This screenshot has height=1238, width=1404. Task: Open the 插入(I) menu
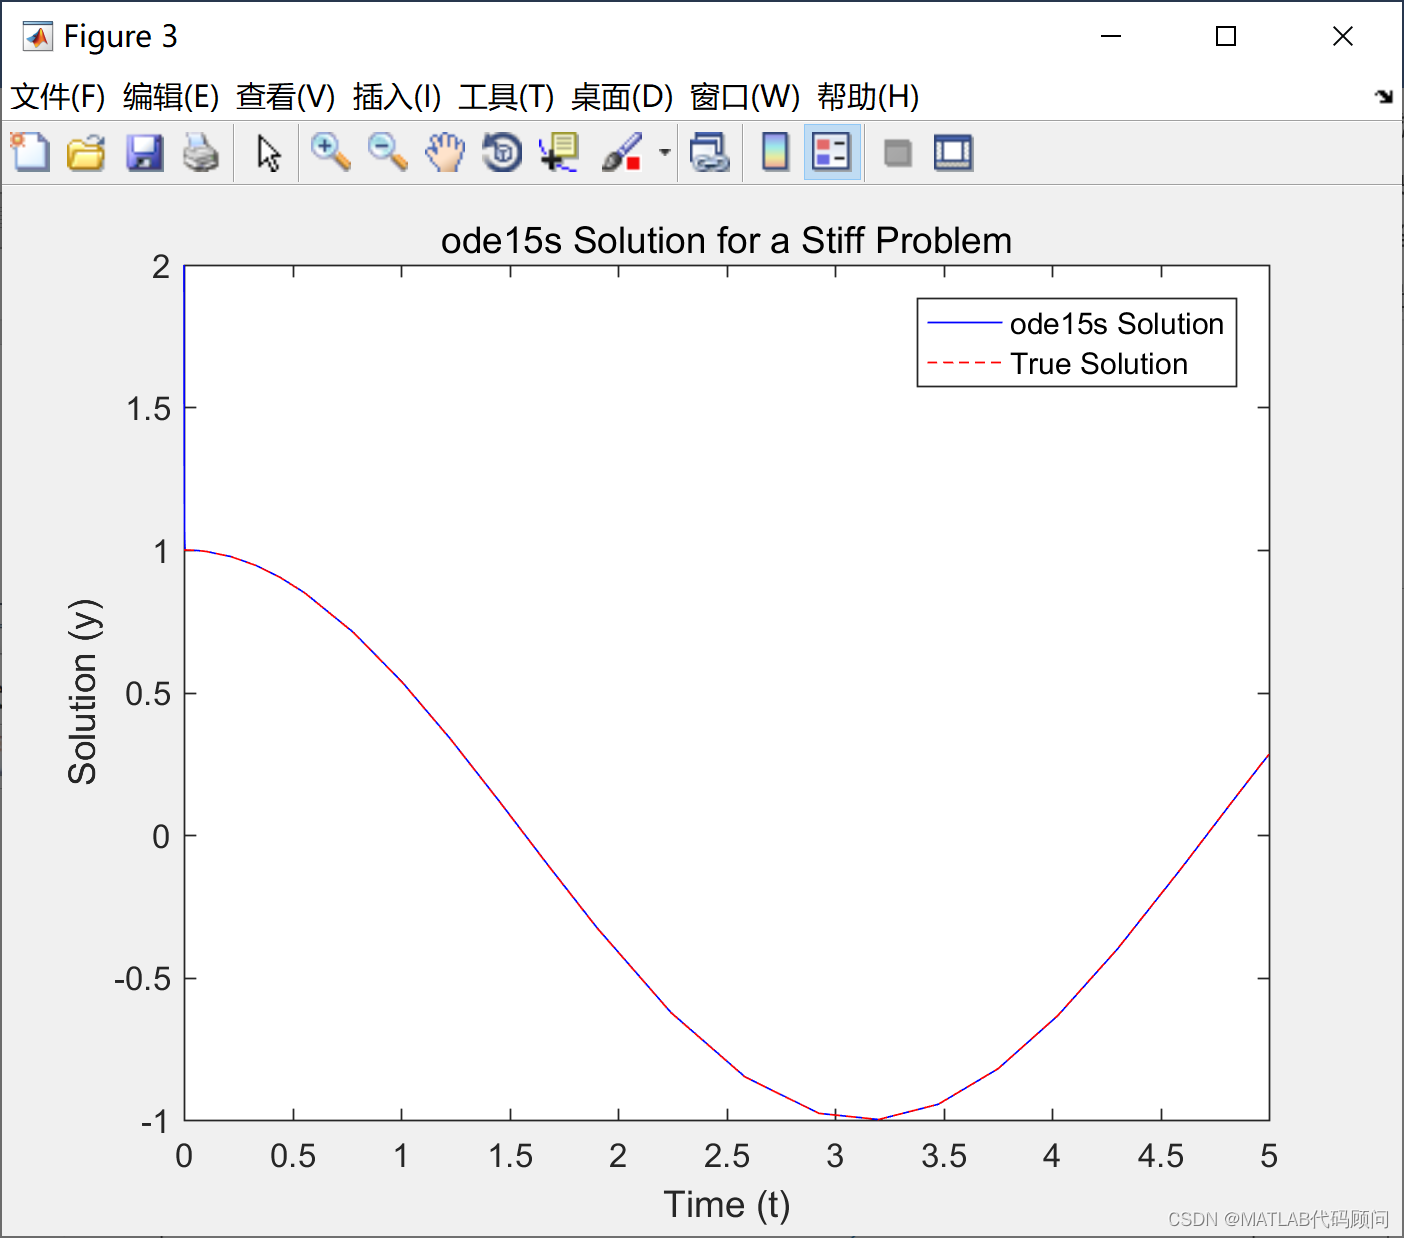pyautogui.click(x=397, y=97)
